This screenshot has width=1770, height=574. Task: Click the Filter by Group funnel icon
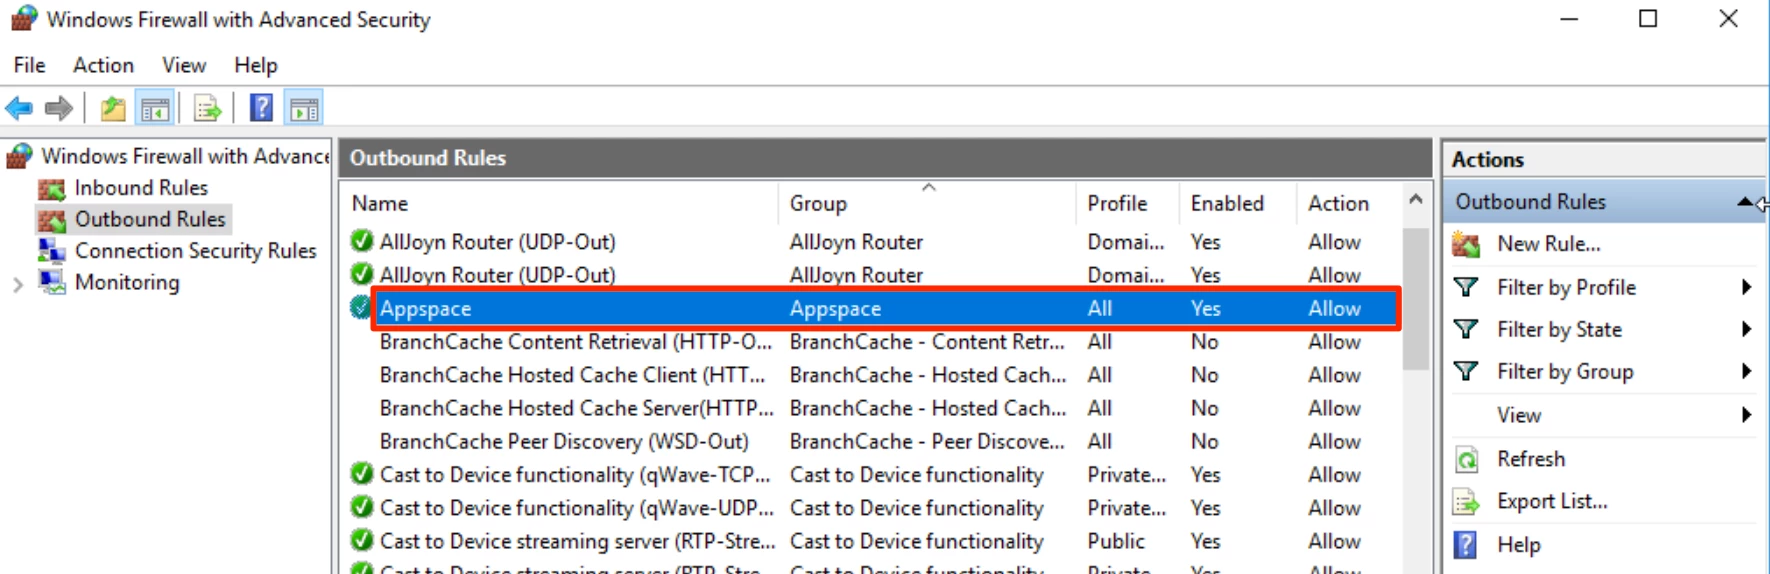coord(1466,372)
